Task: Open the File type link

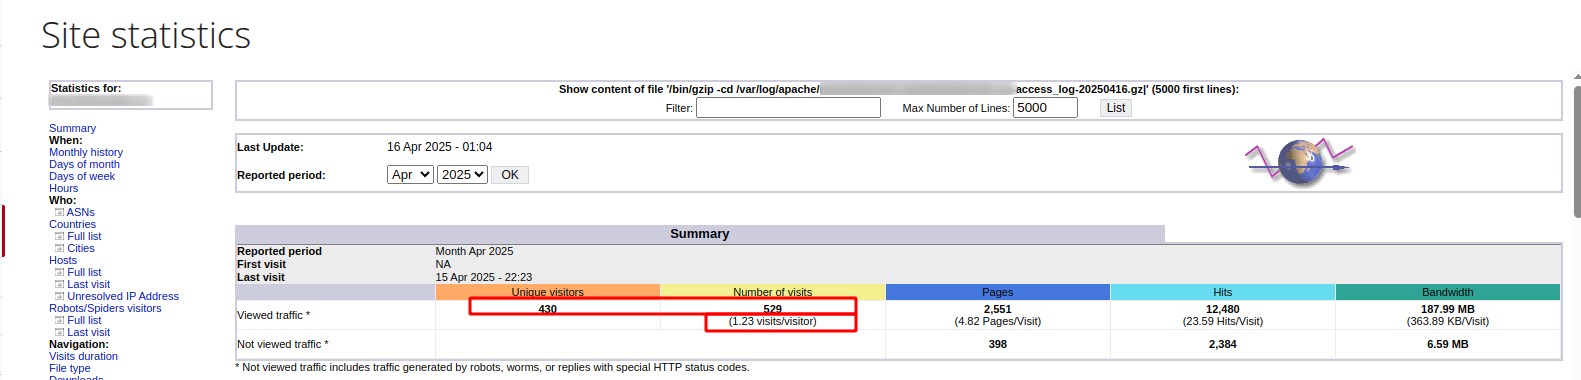Action: point(70,368)
